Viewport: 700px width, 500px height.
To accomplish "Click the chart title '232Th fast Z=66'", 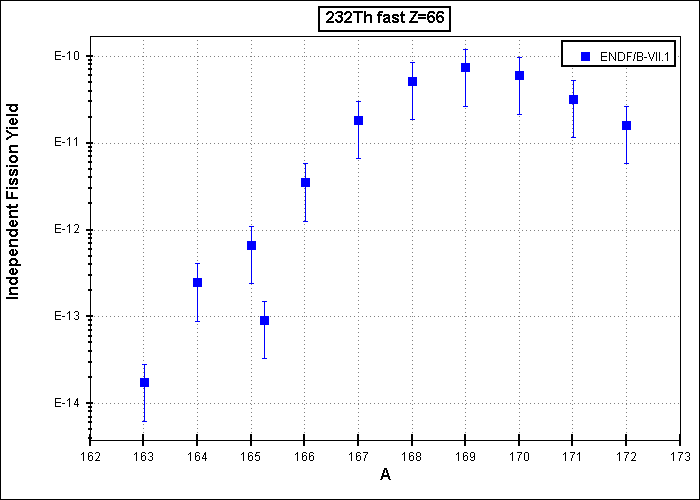I will [x=384, y=18].
